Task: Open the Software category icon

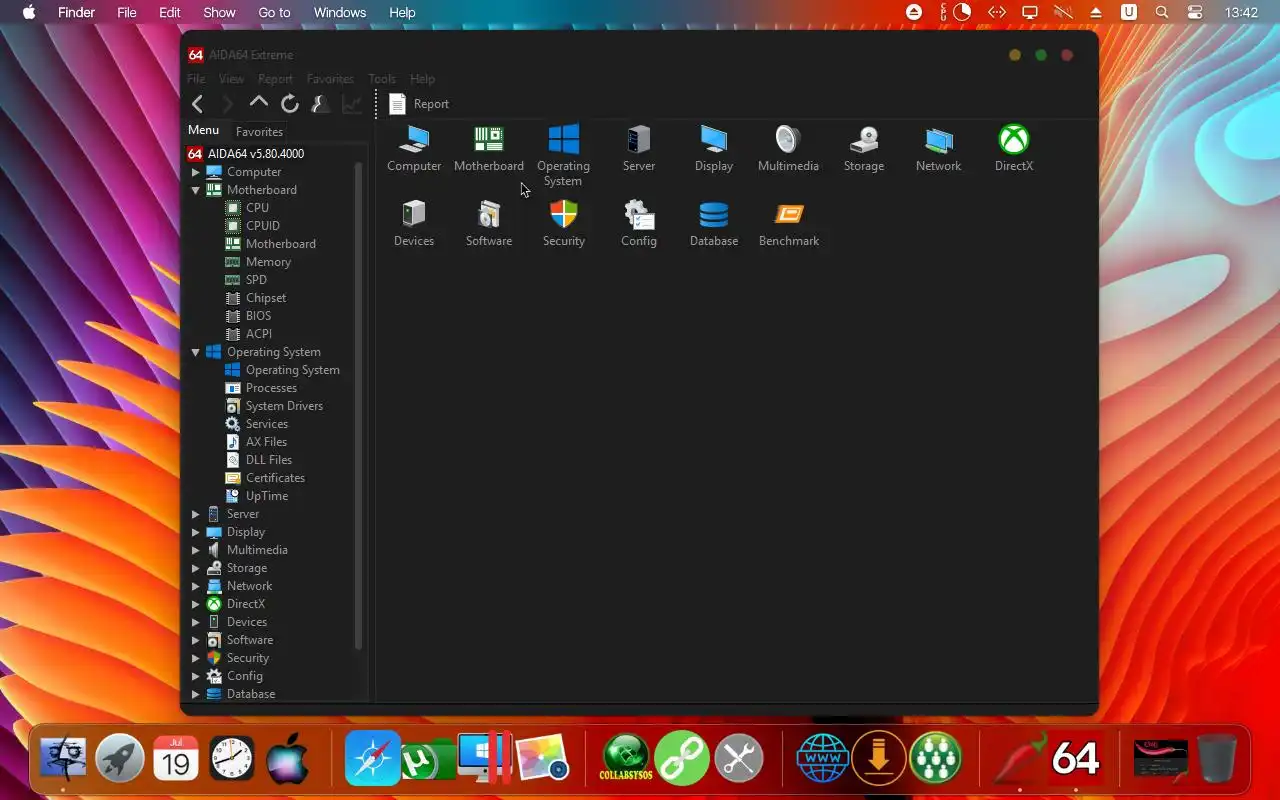Action: pyautogui.click(x=489, y=214)
